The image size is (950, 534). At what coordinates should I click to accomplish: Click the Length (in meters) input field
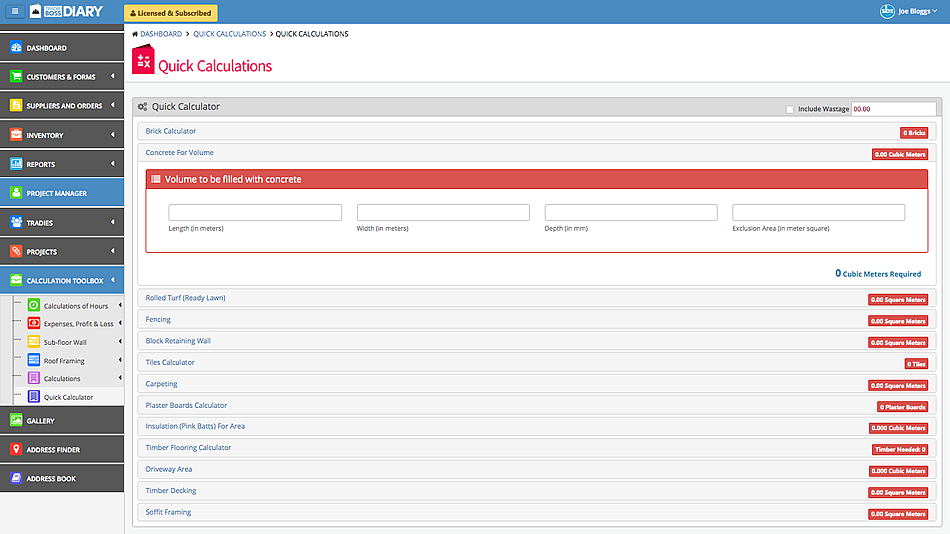pos(255,213)
